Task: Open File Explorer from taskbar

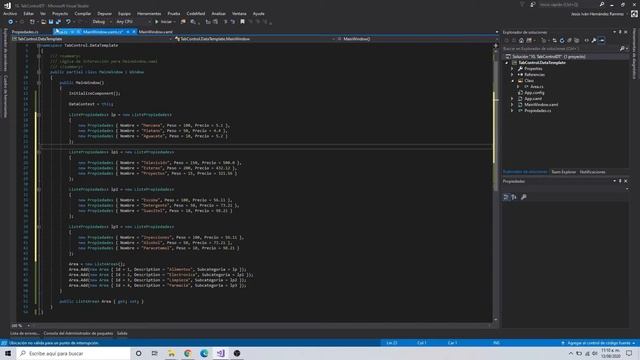Action: 171,353
